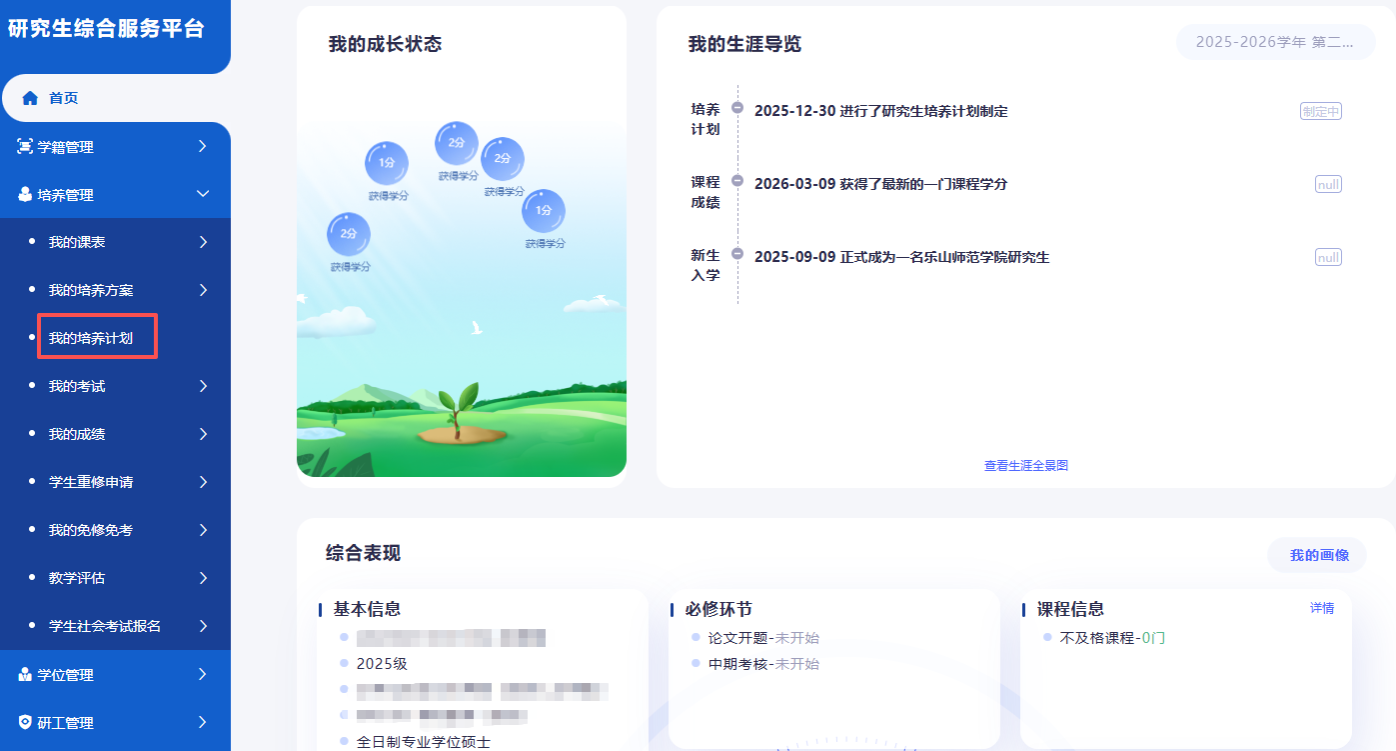Open the 2025-2026学年 semester dropdown
1396x751 pixels.
tap(1275, 43)
